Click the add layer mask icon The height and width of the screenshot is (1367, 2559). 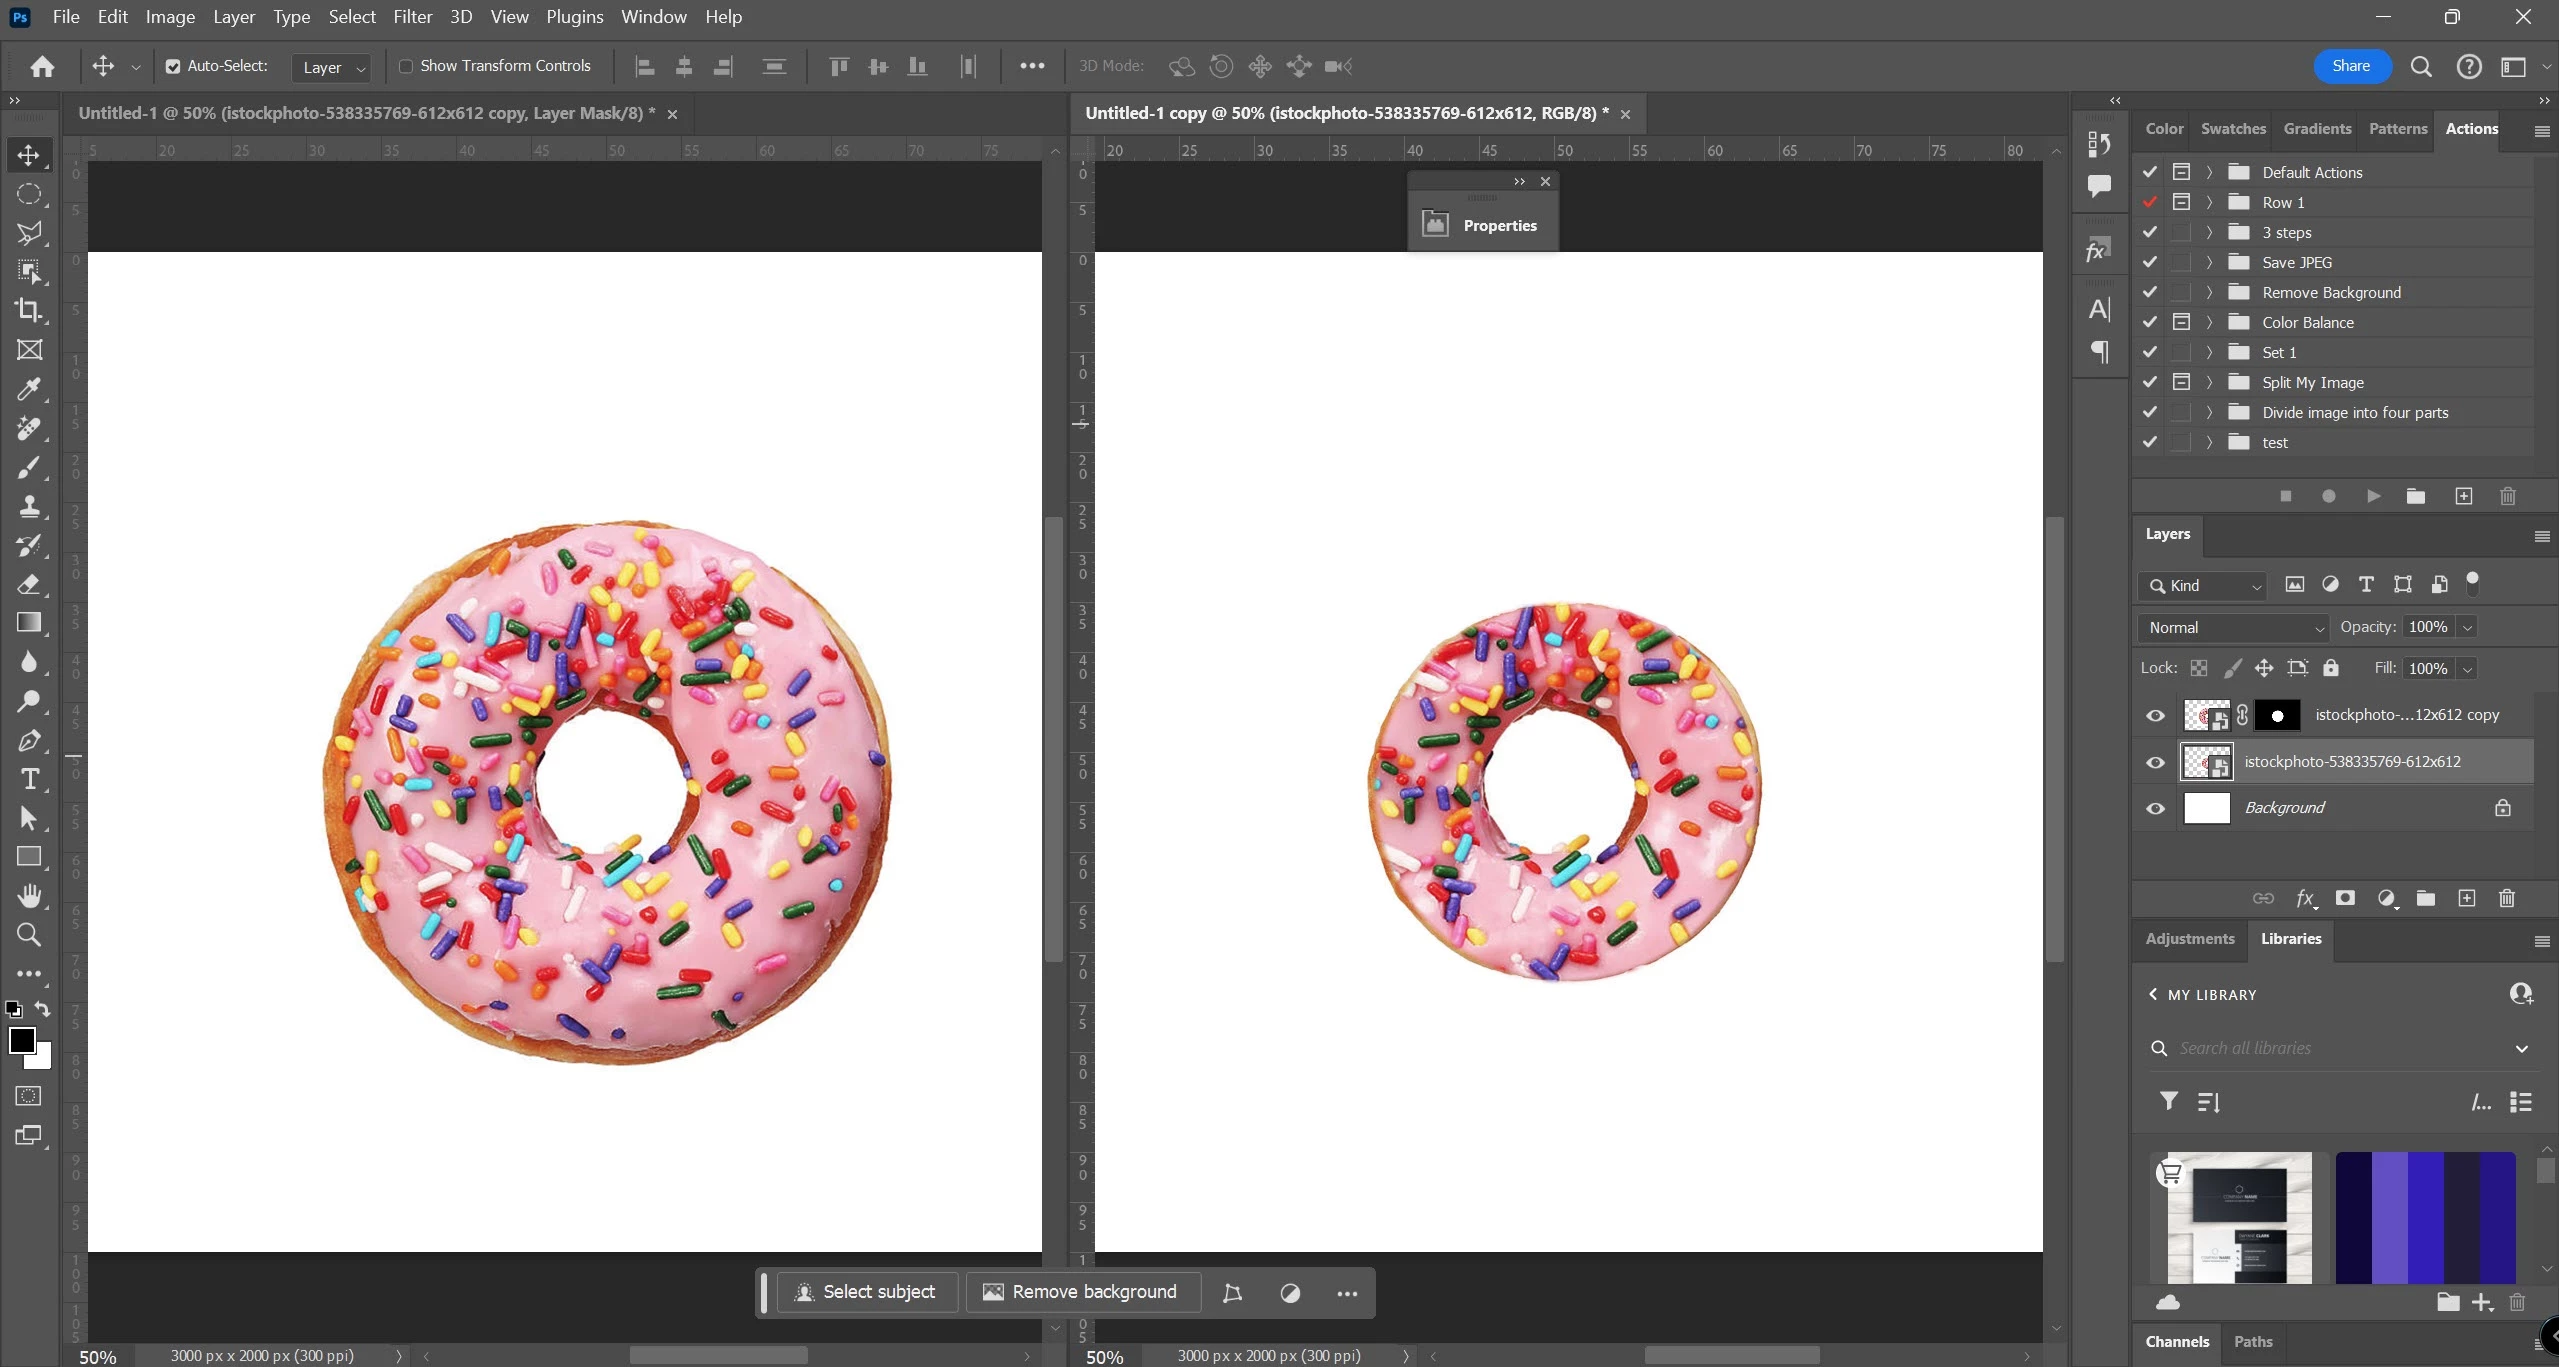[x=2344, y=898]
